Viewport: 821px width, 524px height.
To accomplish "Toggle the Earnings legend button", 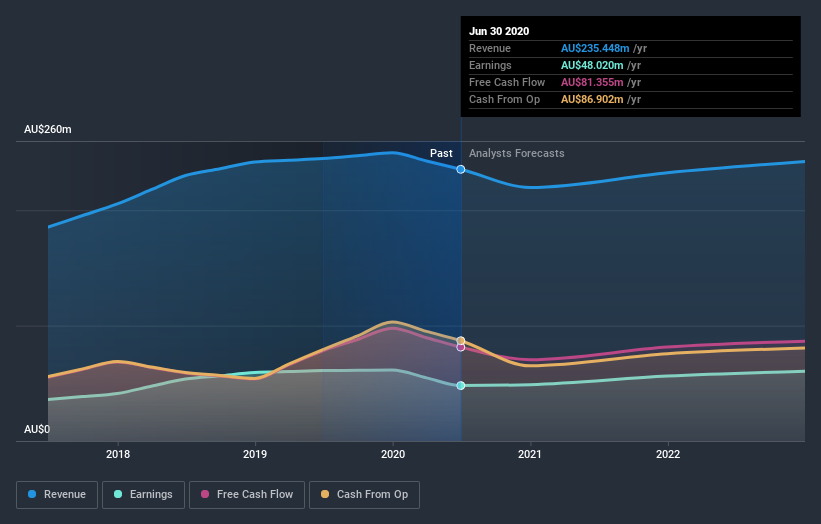I will point(143,495).
